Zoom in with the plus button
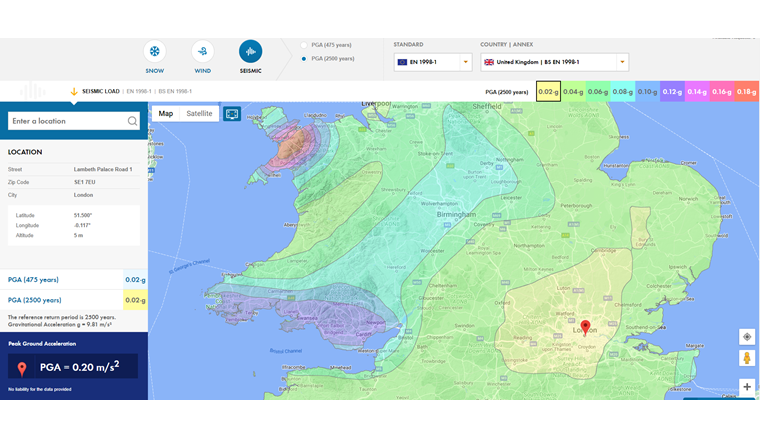Image resolution: width=760 pixels, height=439 pixels. click(x=747, y=387)
